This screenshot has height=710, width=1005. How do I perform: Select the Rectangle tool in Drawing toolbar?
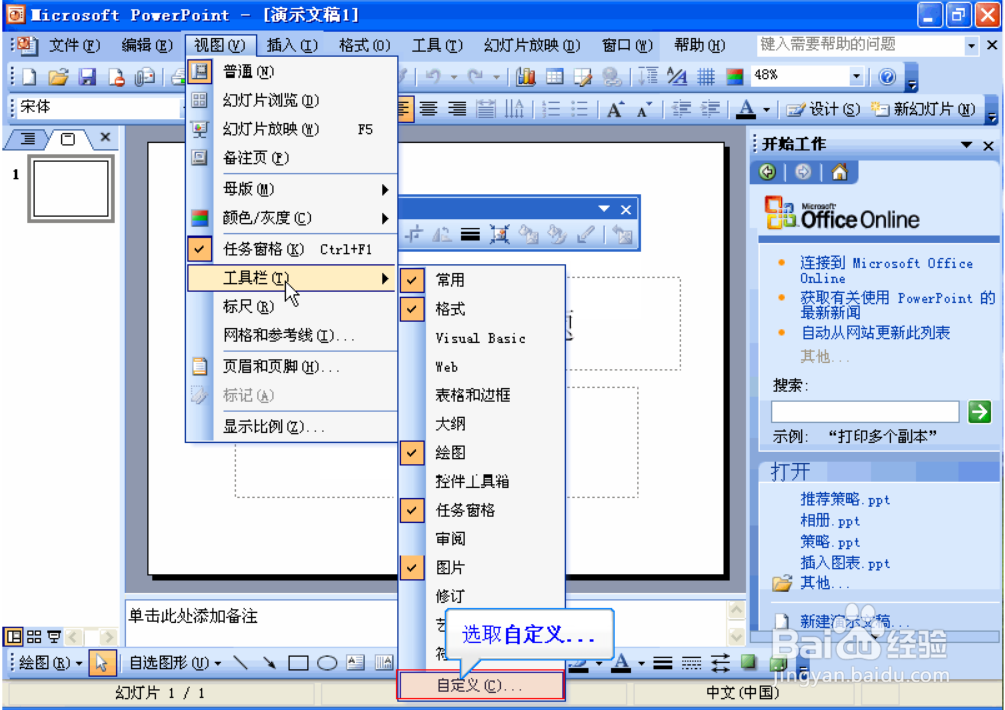(x=299, y=663)
